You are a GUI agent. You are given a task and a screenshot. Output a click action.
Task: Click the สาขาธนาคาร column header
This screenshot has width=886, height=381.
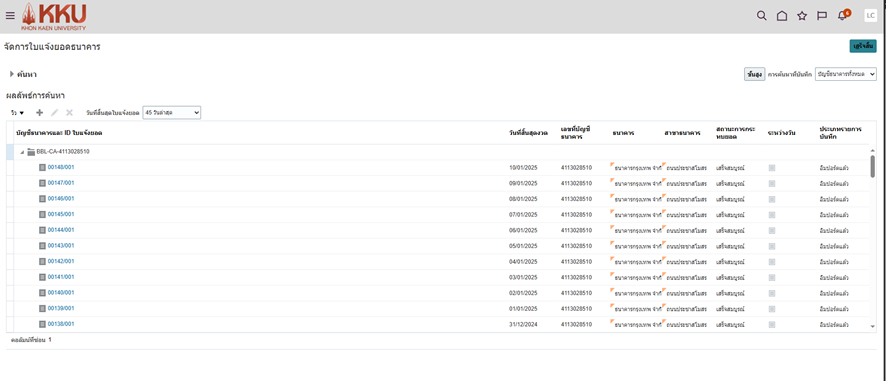pos(683,133)
